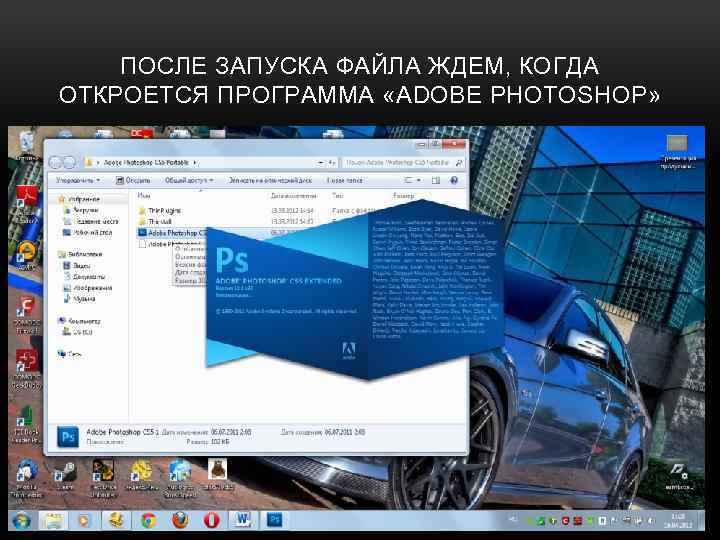Click the Photoshop splash screen Ps logo

[232, 260]
